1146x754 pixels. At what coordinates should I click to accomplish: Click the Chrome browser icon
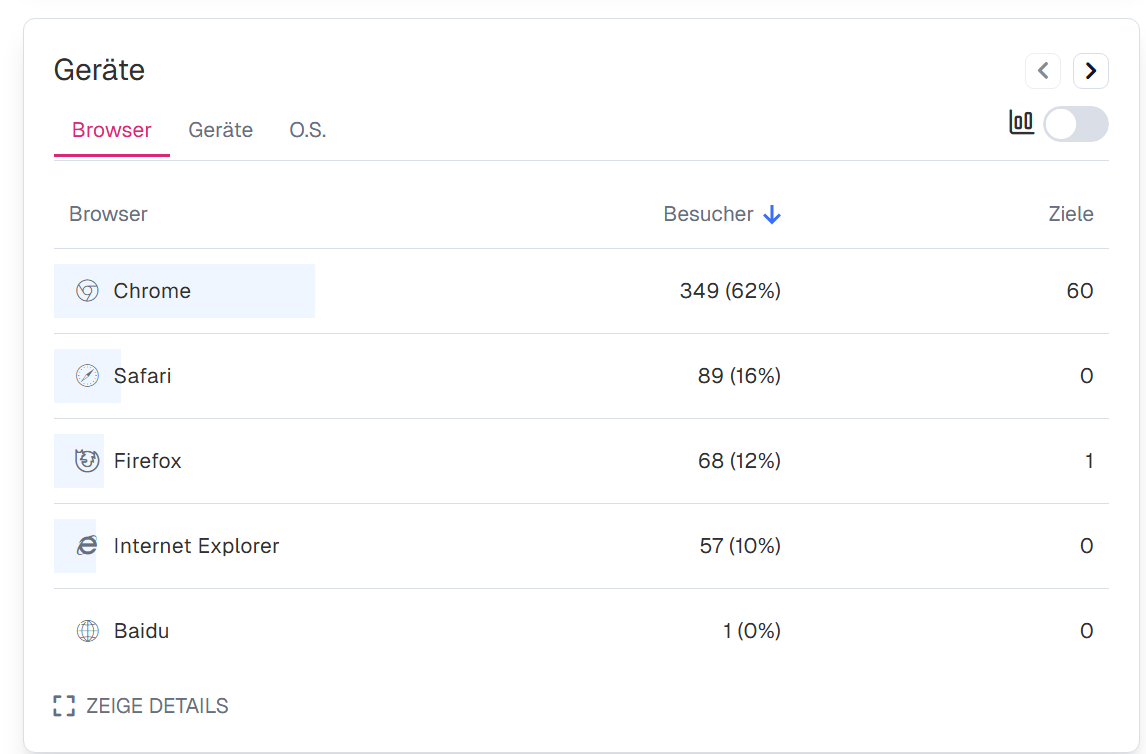point(88,291)
